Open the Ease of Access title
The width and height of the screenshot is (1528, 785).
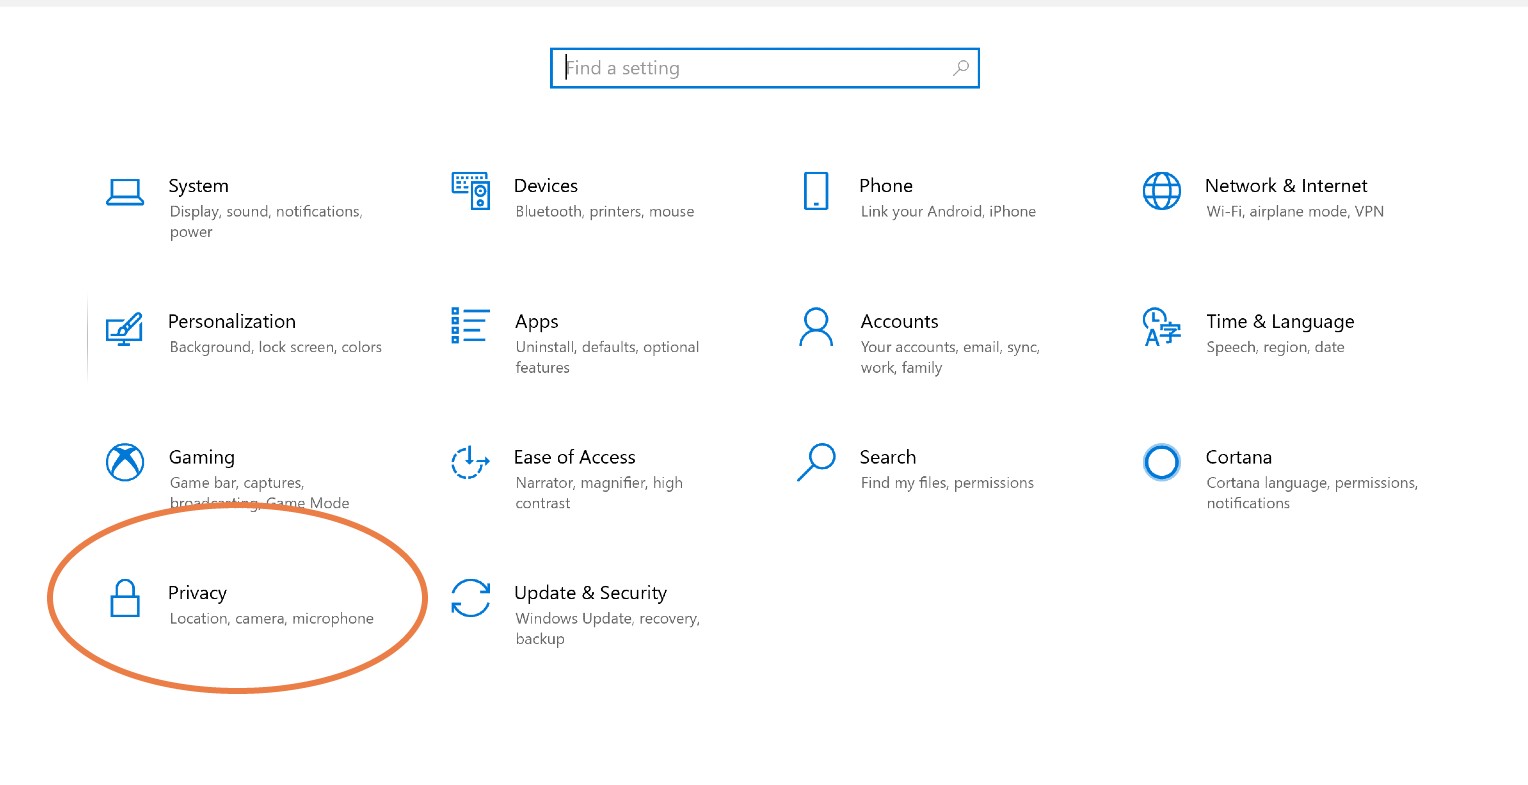pos(575,457)
